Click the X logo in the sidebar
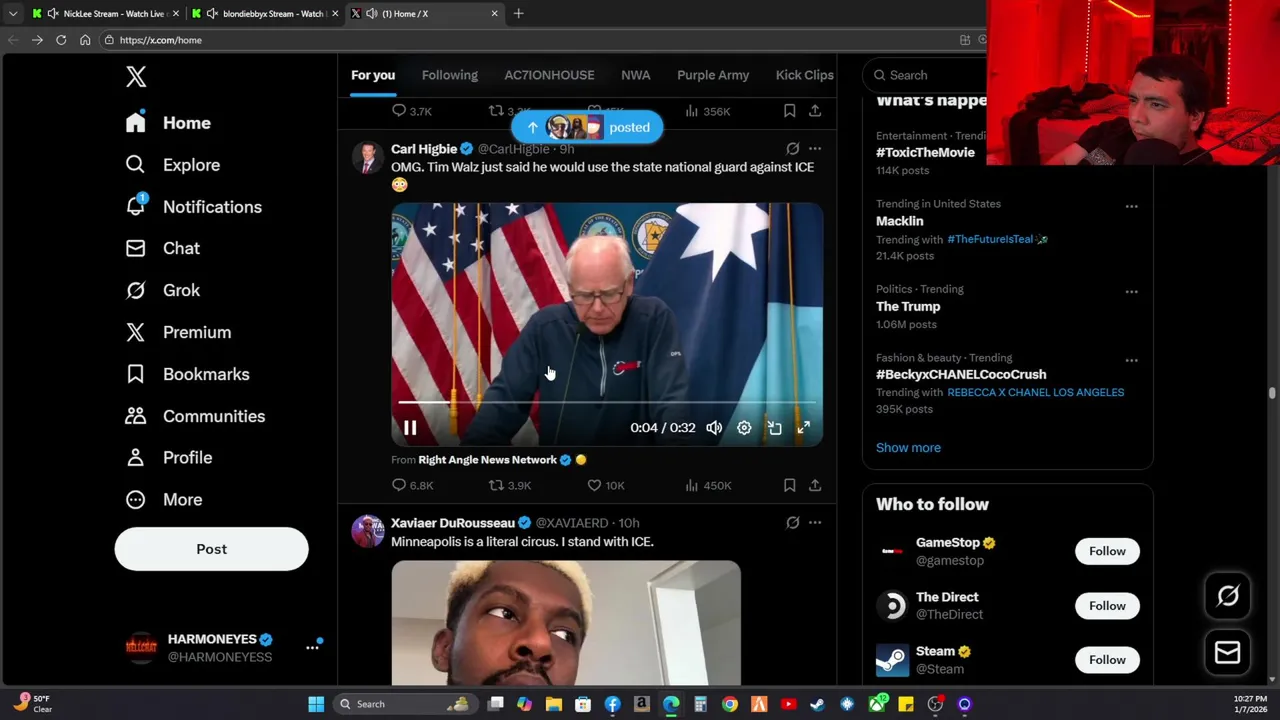Screen dimensions: 1280x720 (136, 76)
